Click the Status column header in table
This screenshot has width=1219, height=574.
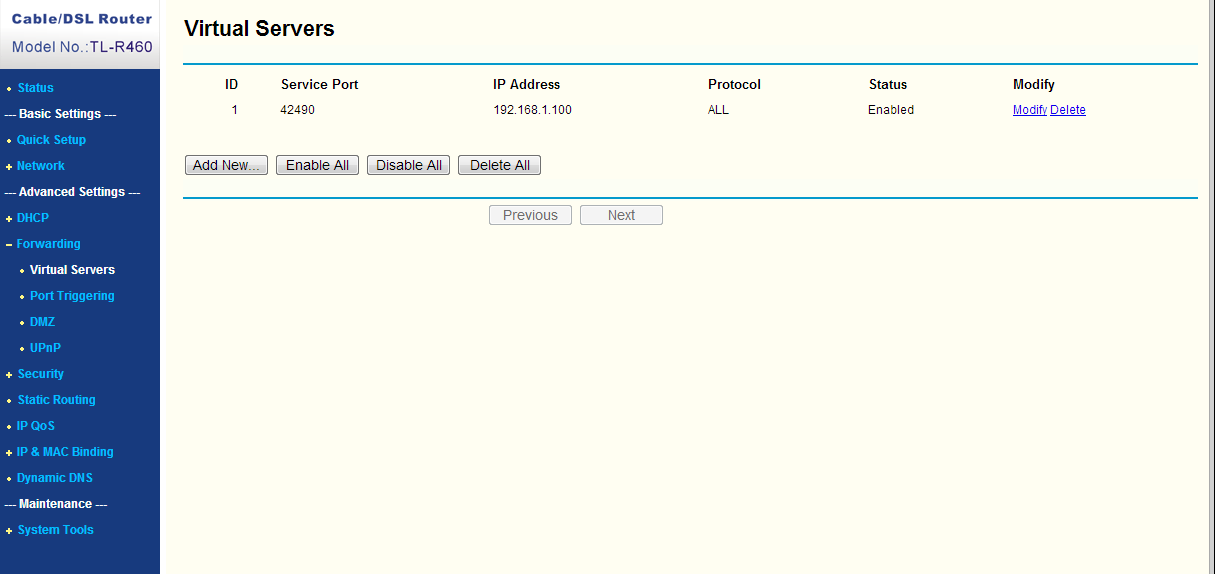(888, 84)
